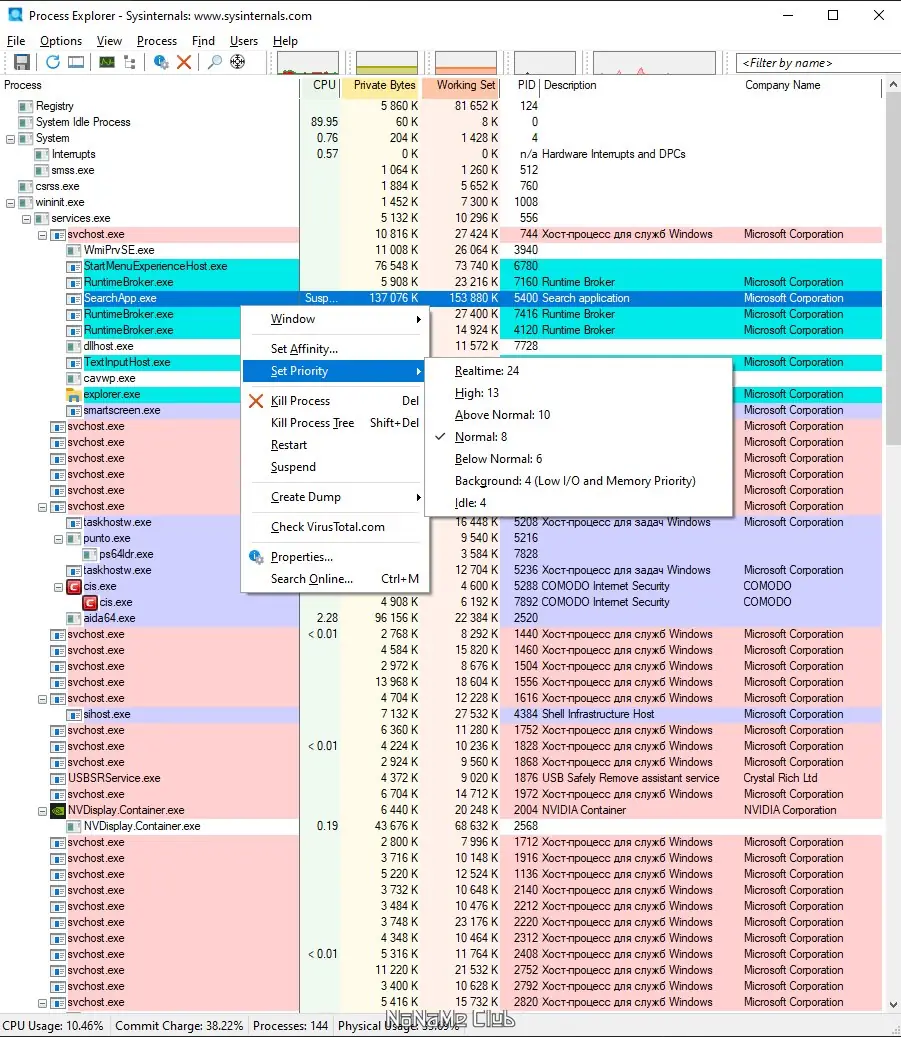Collapse svchost.exe PID 744 node
This screenshot has height=1037, width=901.
click(42, 235)
